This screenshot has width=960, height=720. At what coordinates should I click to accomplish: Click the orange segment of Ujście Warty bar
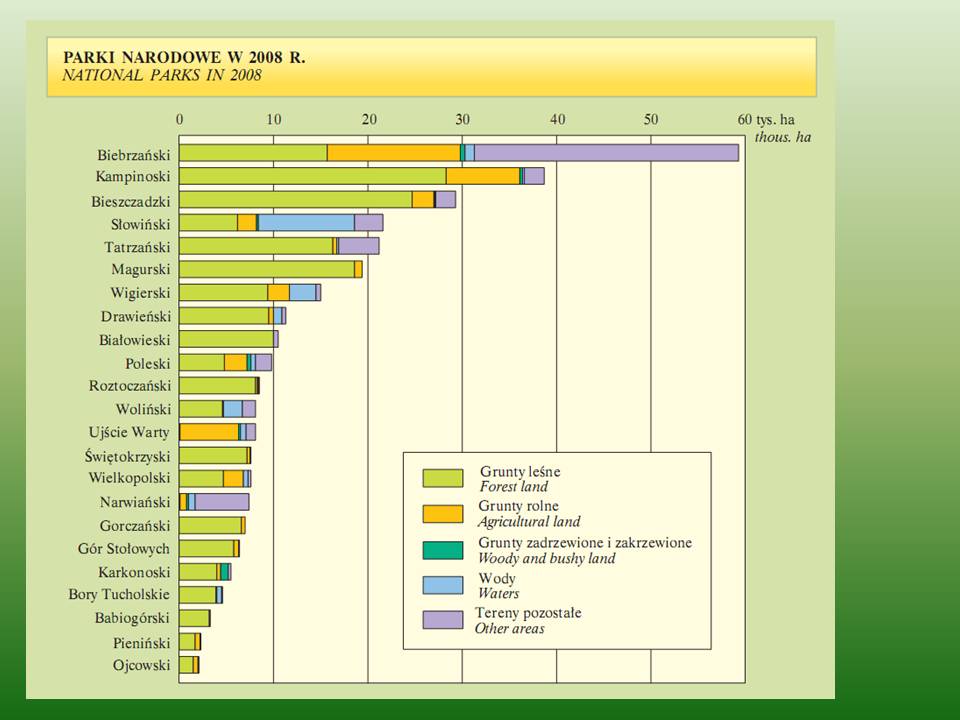coord(209,432)
